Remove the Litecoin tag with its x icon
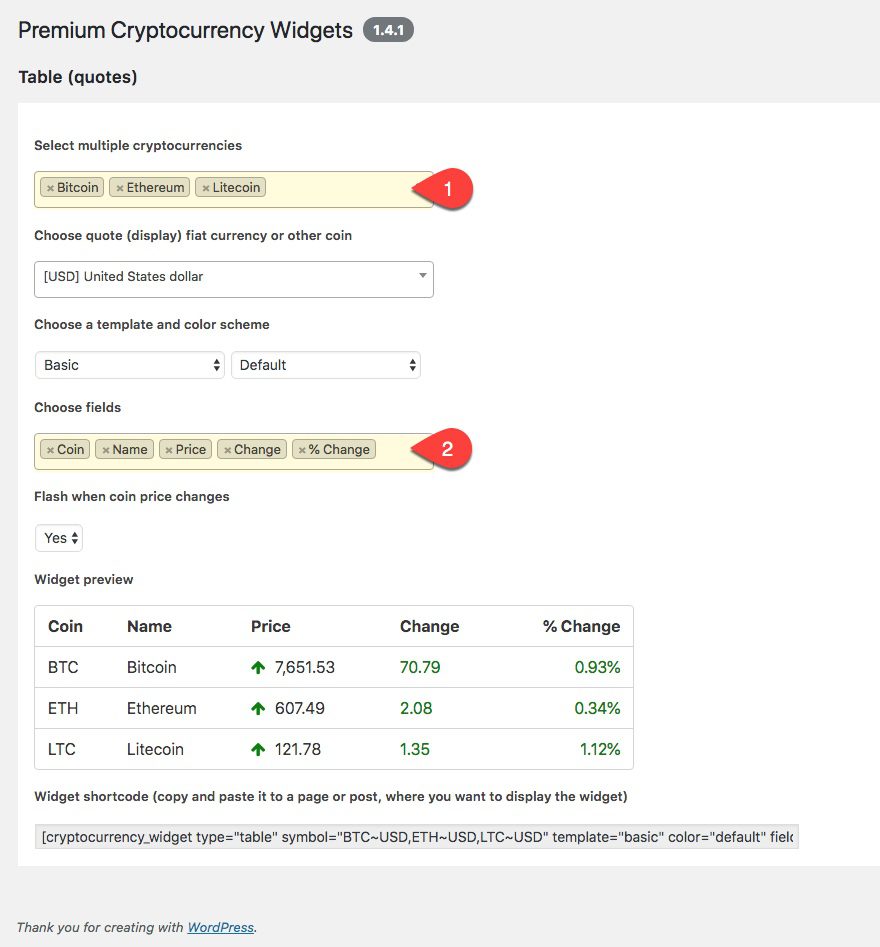Image resolution: width=880 pixels, height=947 pixels. tap(206, 188)
